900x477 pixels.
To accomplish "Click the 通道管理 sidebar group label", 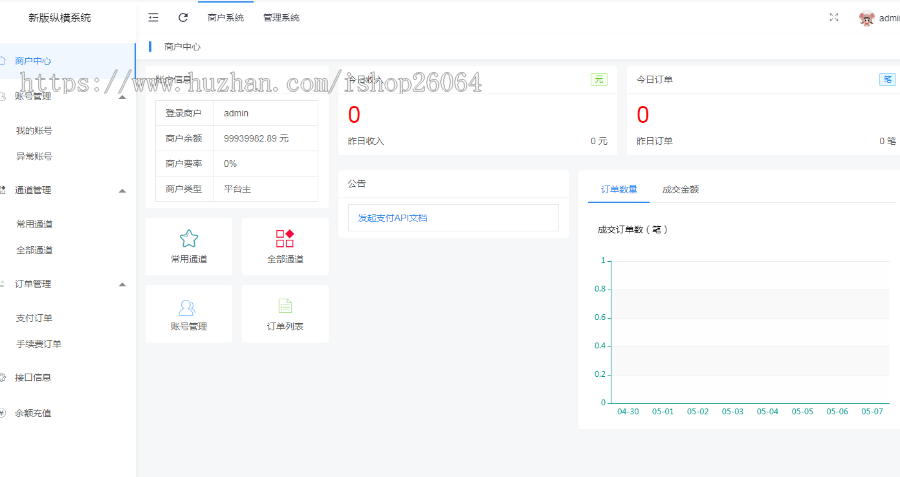I will tap(33, 190).
